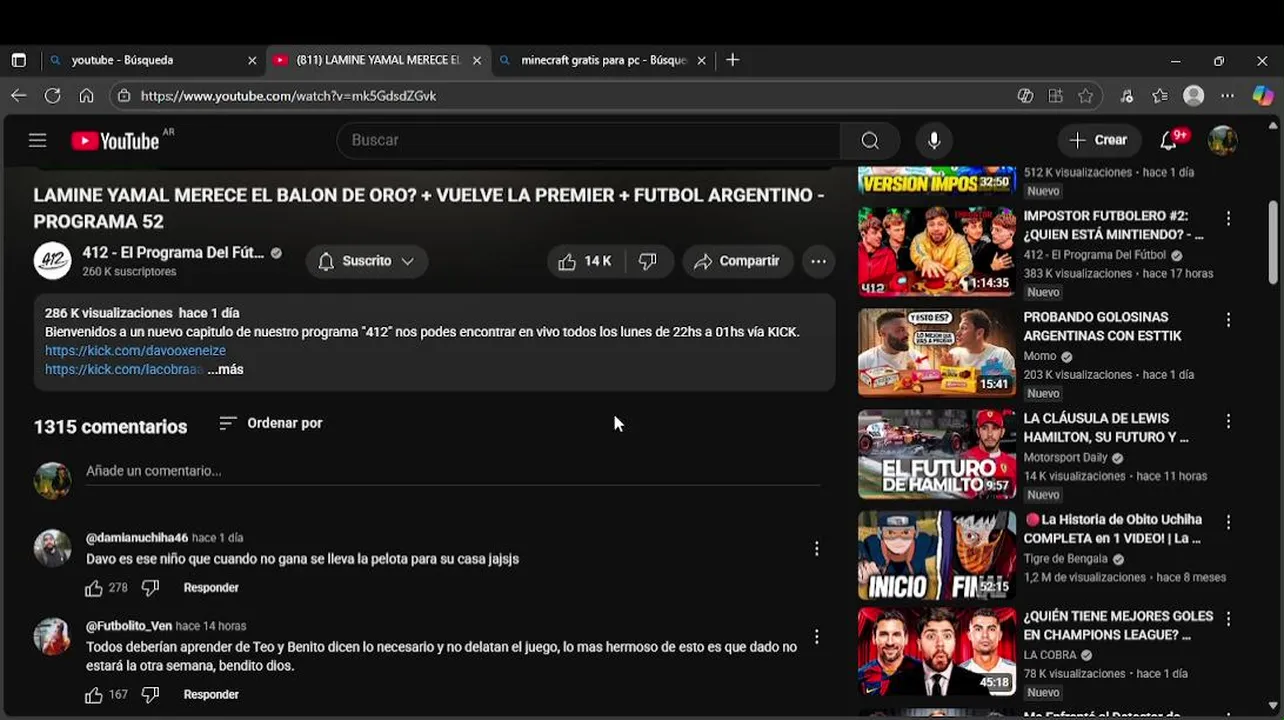
Task: Open the @damianuchiha46 profile name
Action: click(x=137, y=538)
